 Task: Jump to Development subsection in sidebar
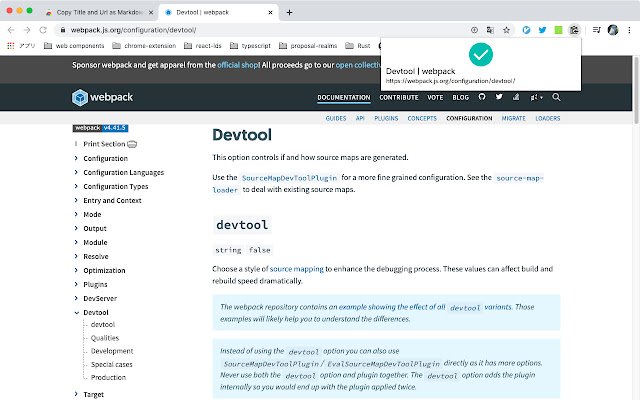112,351
